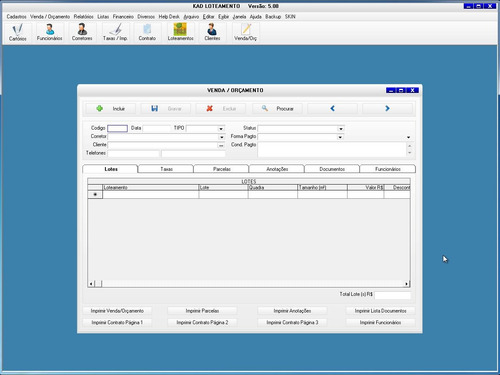Expand the Status dropdown
500x375 pixels.
[340, 129]
